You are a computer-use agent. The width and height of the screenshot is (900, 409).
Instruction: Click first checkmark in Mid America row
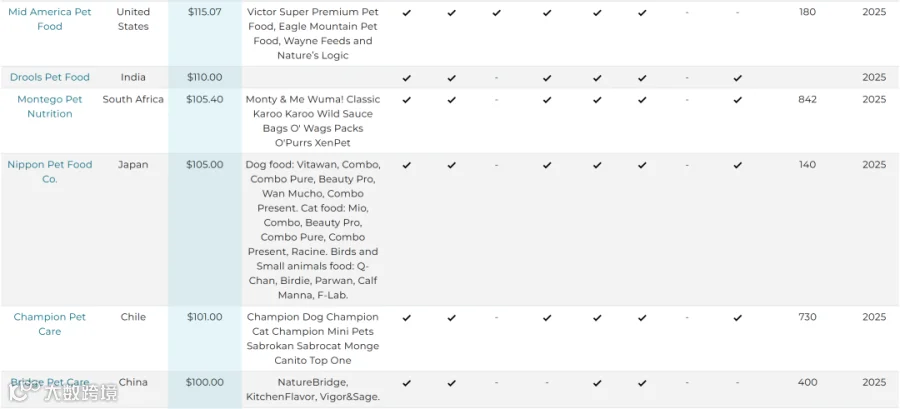[x=406, y=13]
